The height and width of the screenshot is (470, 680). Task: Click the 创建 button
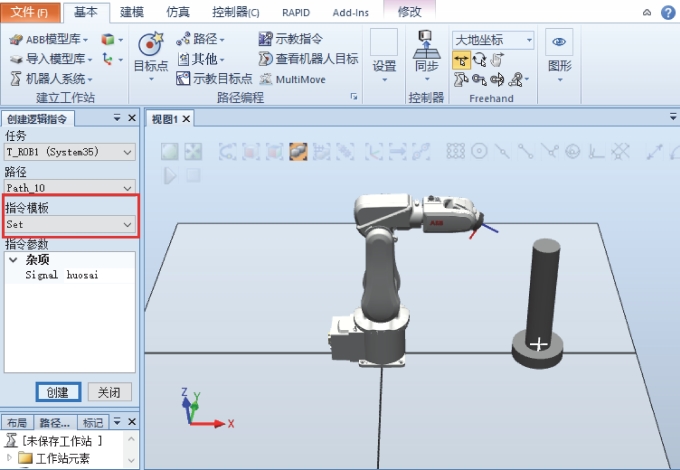57,392
